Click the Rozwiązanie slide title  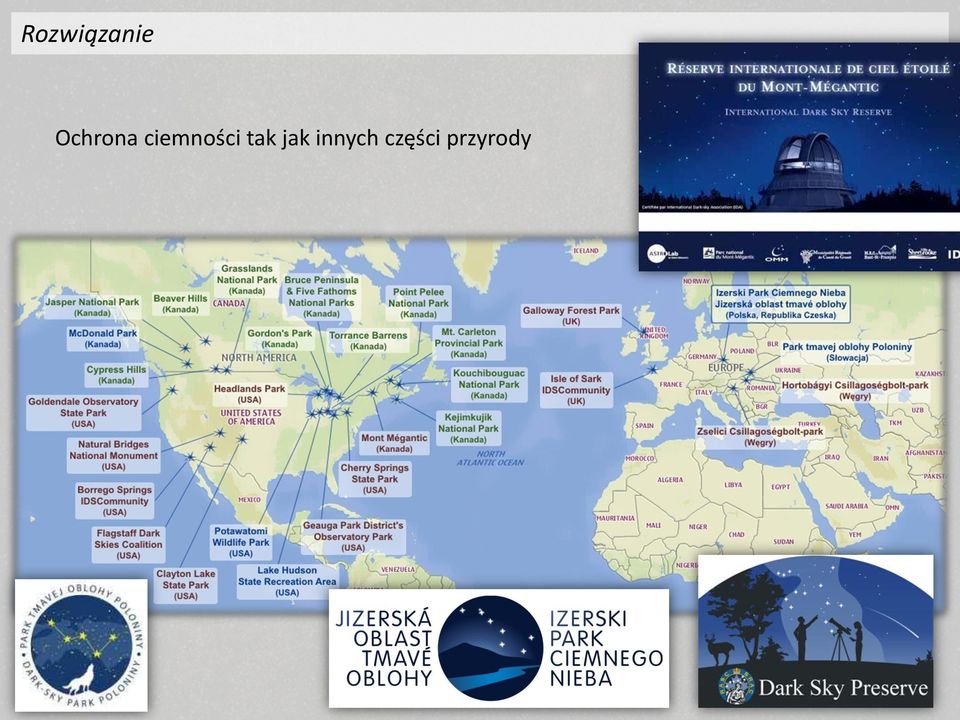tap(87, 34)
